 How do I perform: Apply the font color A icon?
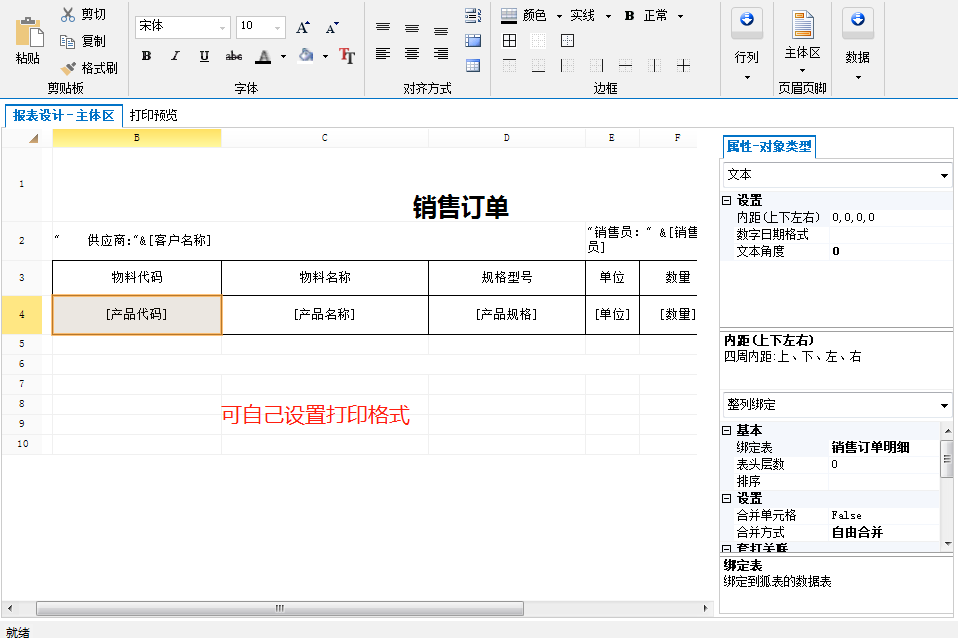(x=263, y=56)
